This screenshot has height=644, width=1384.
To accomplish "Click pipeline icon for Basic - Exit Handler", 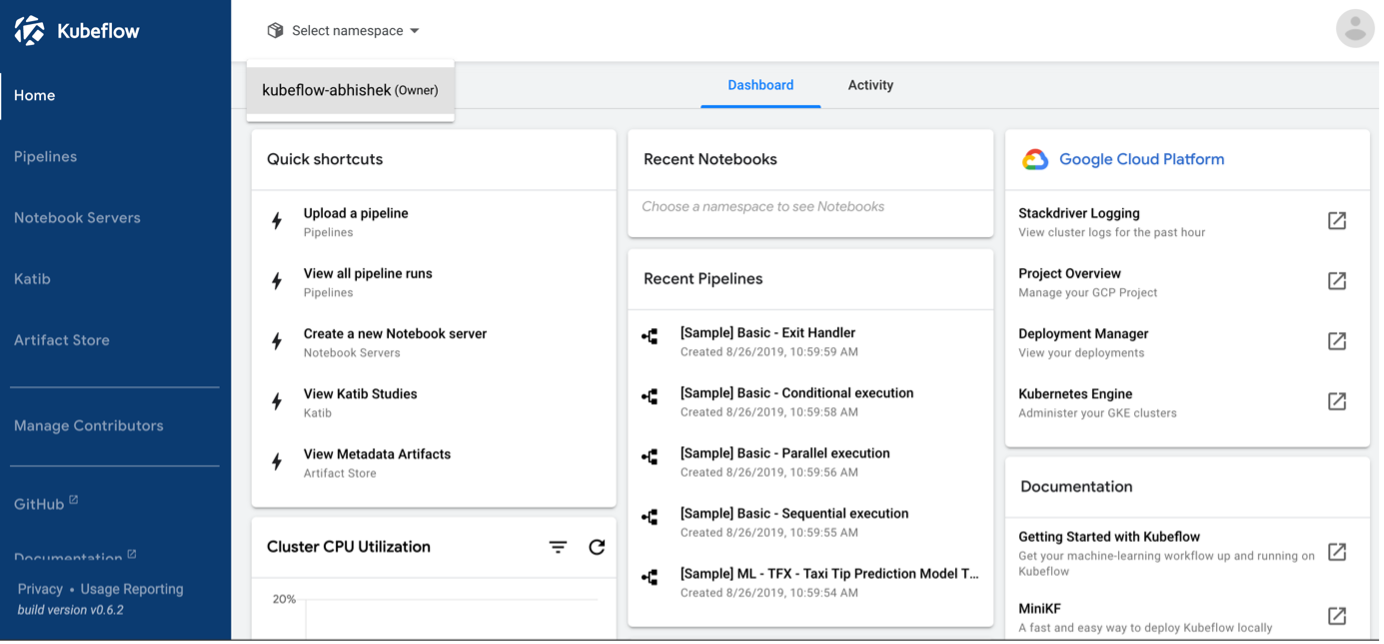I will 650,337.
